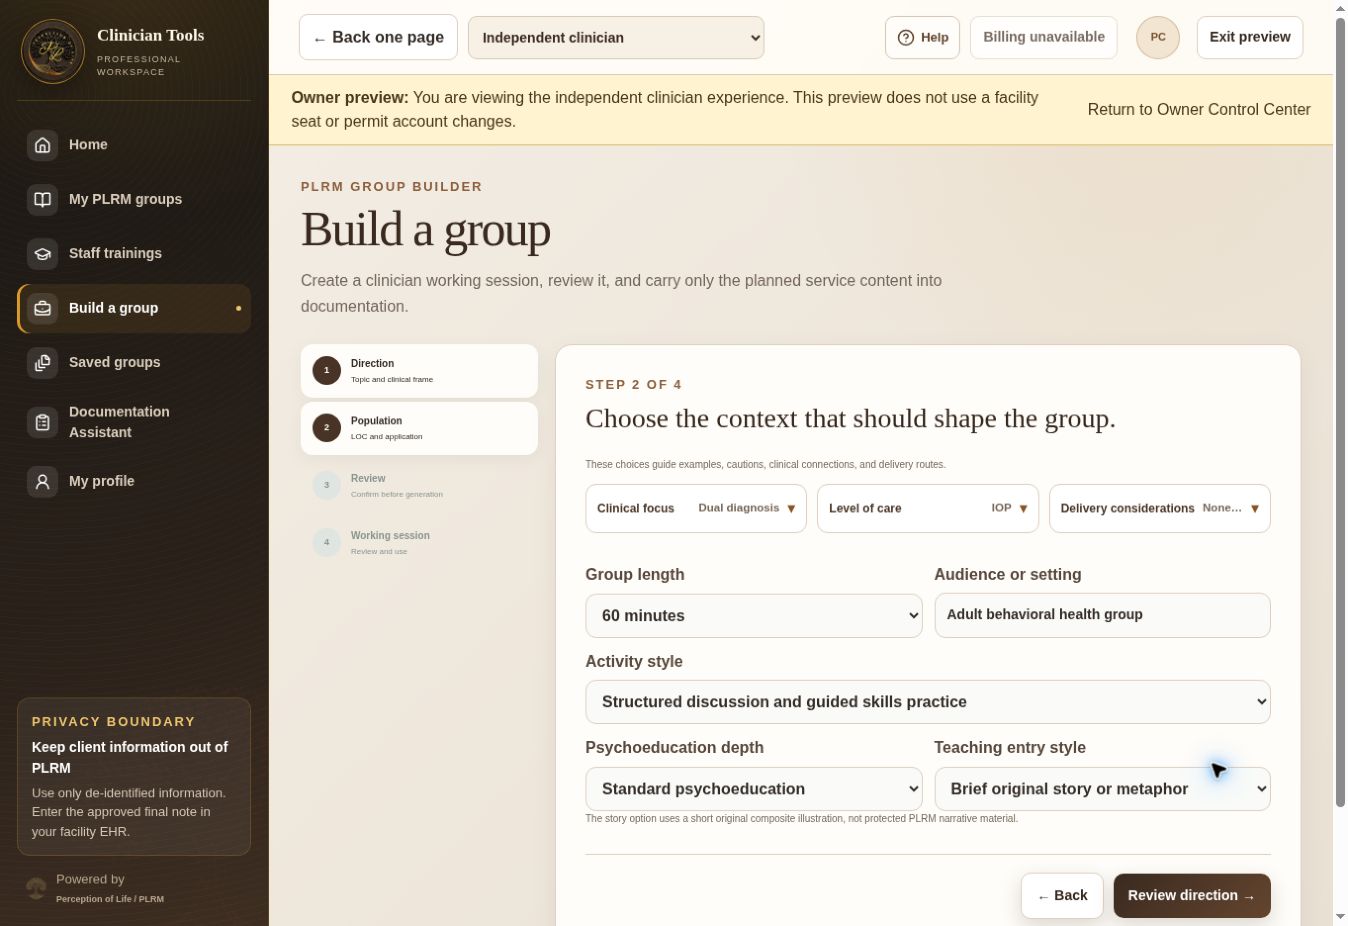Viewport: 1348px width, 926px height.
Task: Click 'Keep client information out of PLRM' text
Action: 130,758
